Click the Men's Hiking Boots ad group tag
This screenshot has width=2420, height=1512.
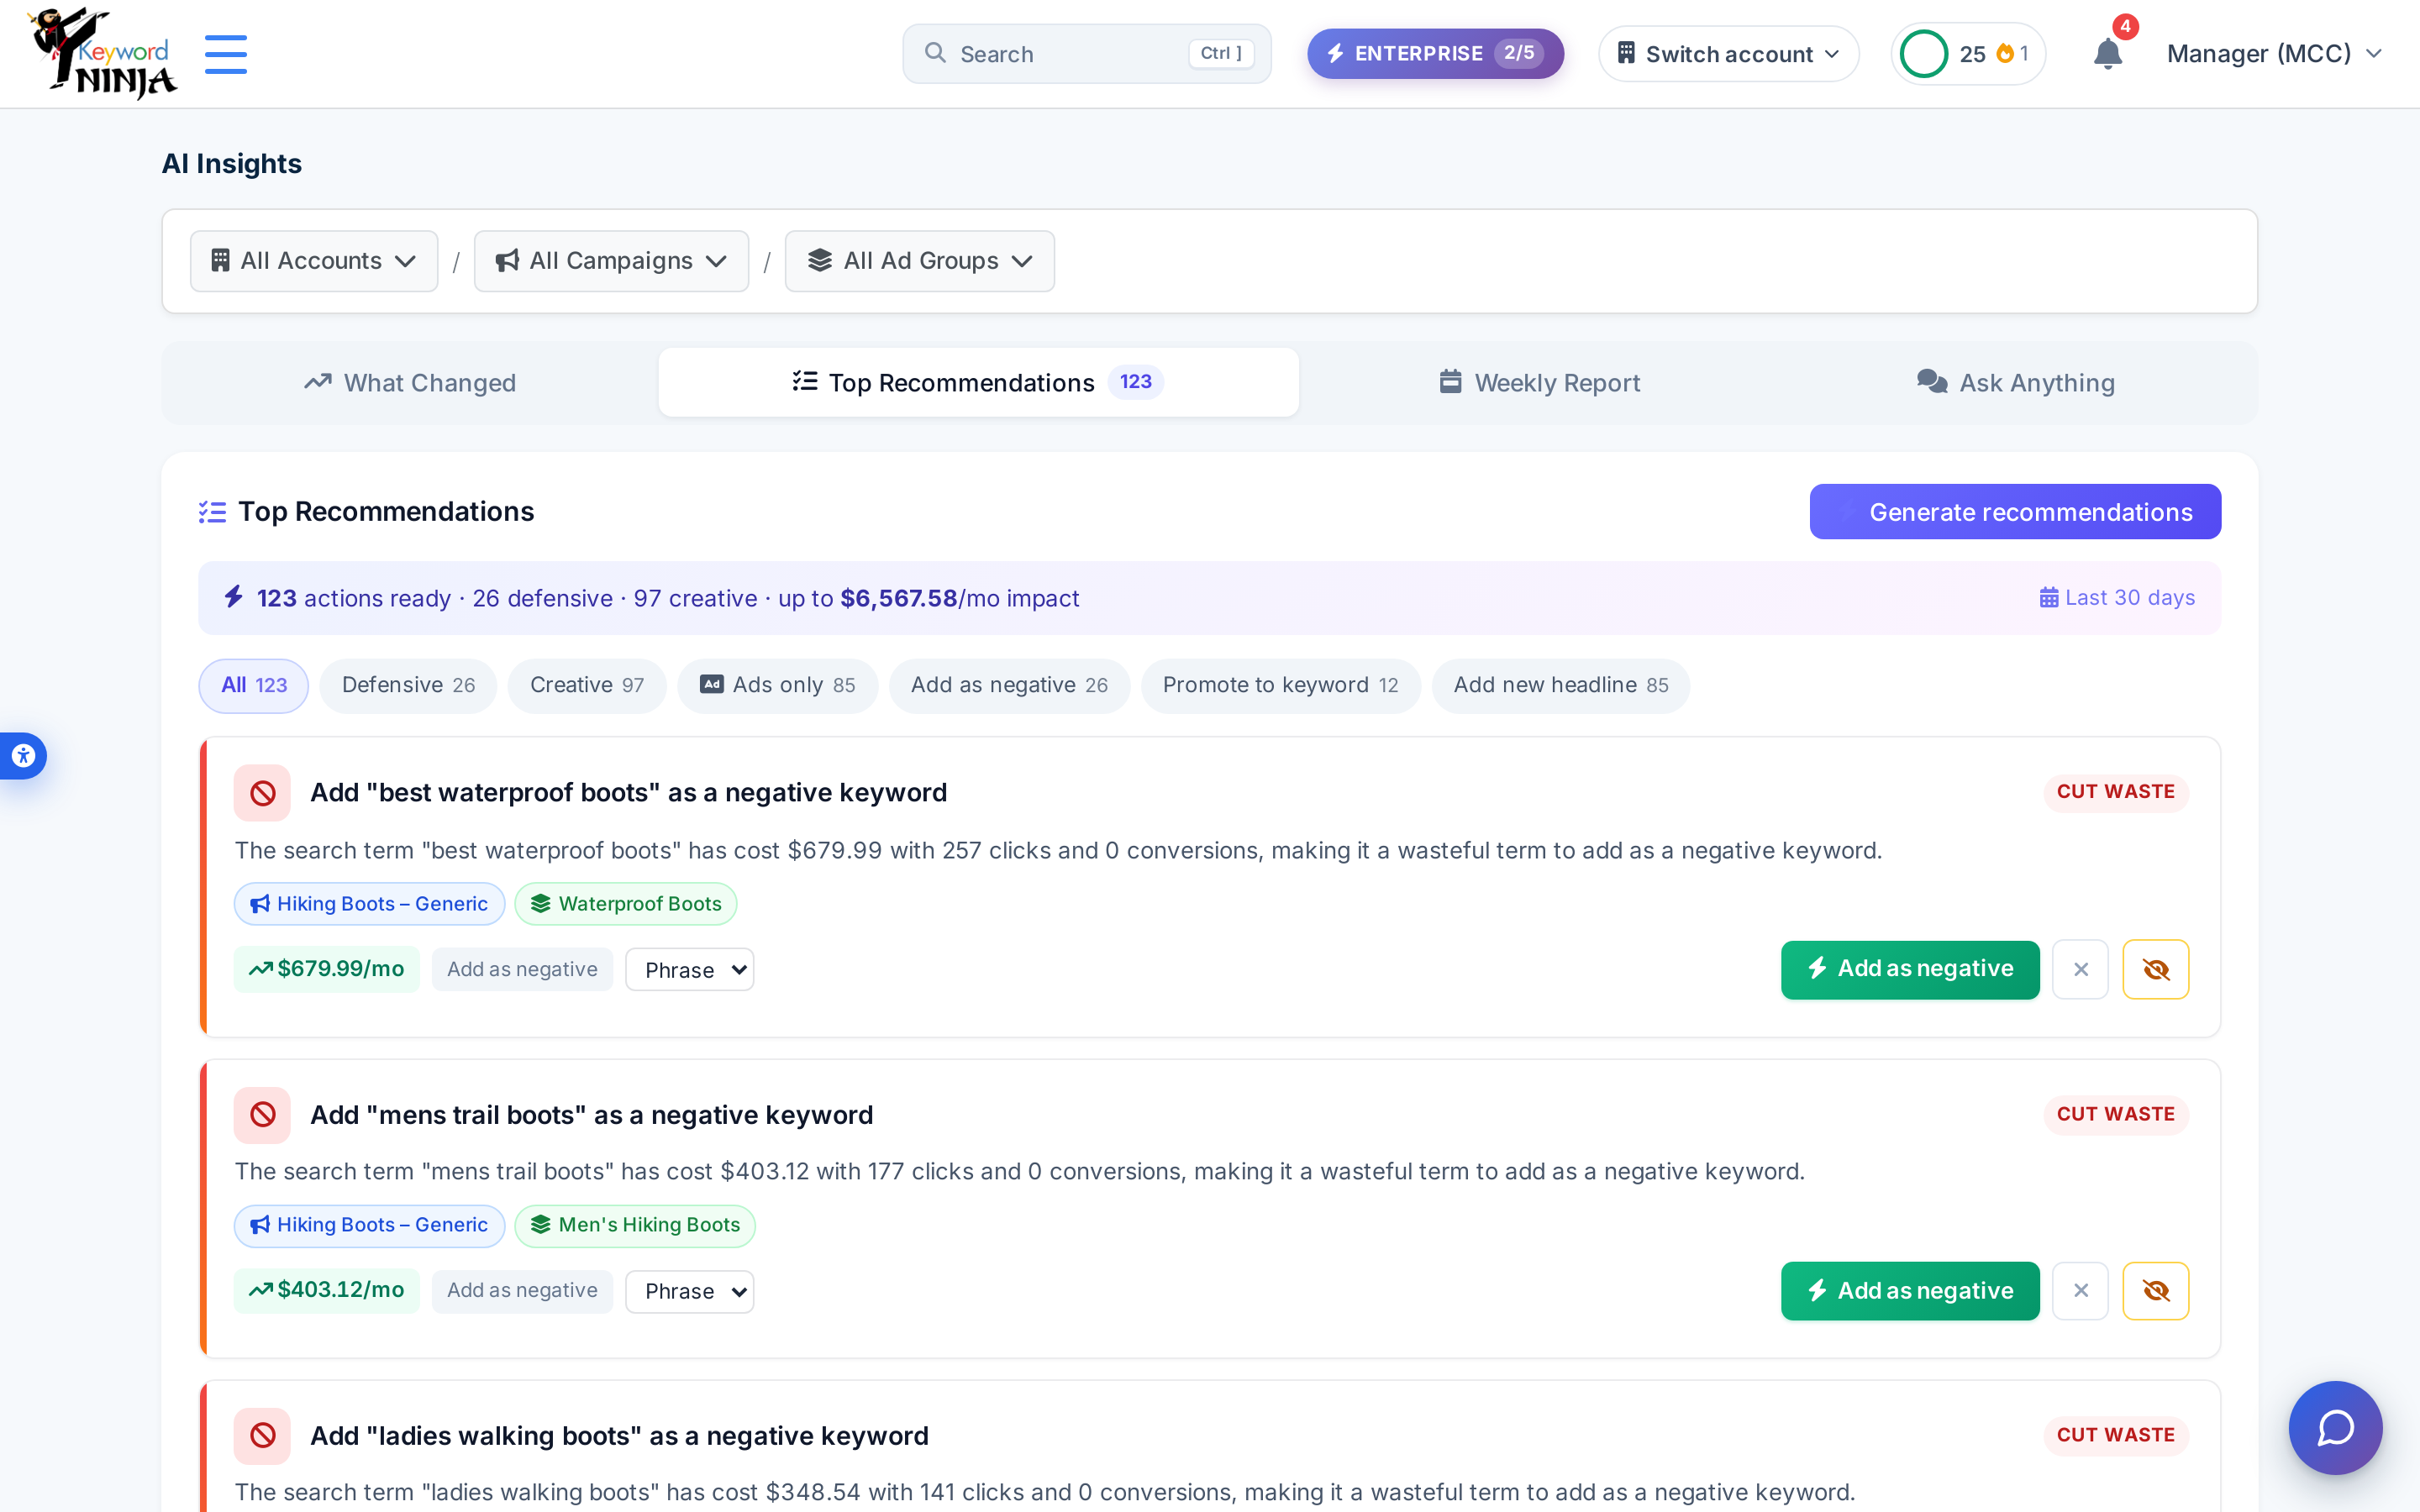635,1225
